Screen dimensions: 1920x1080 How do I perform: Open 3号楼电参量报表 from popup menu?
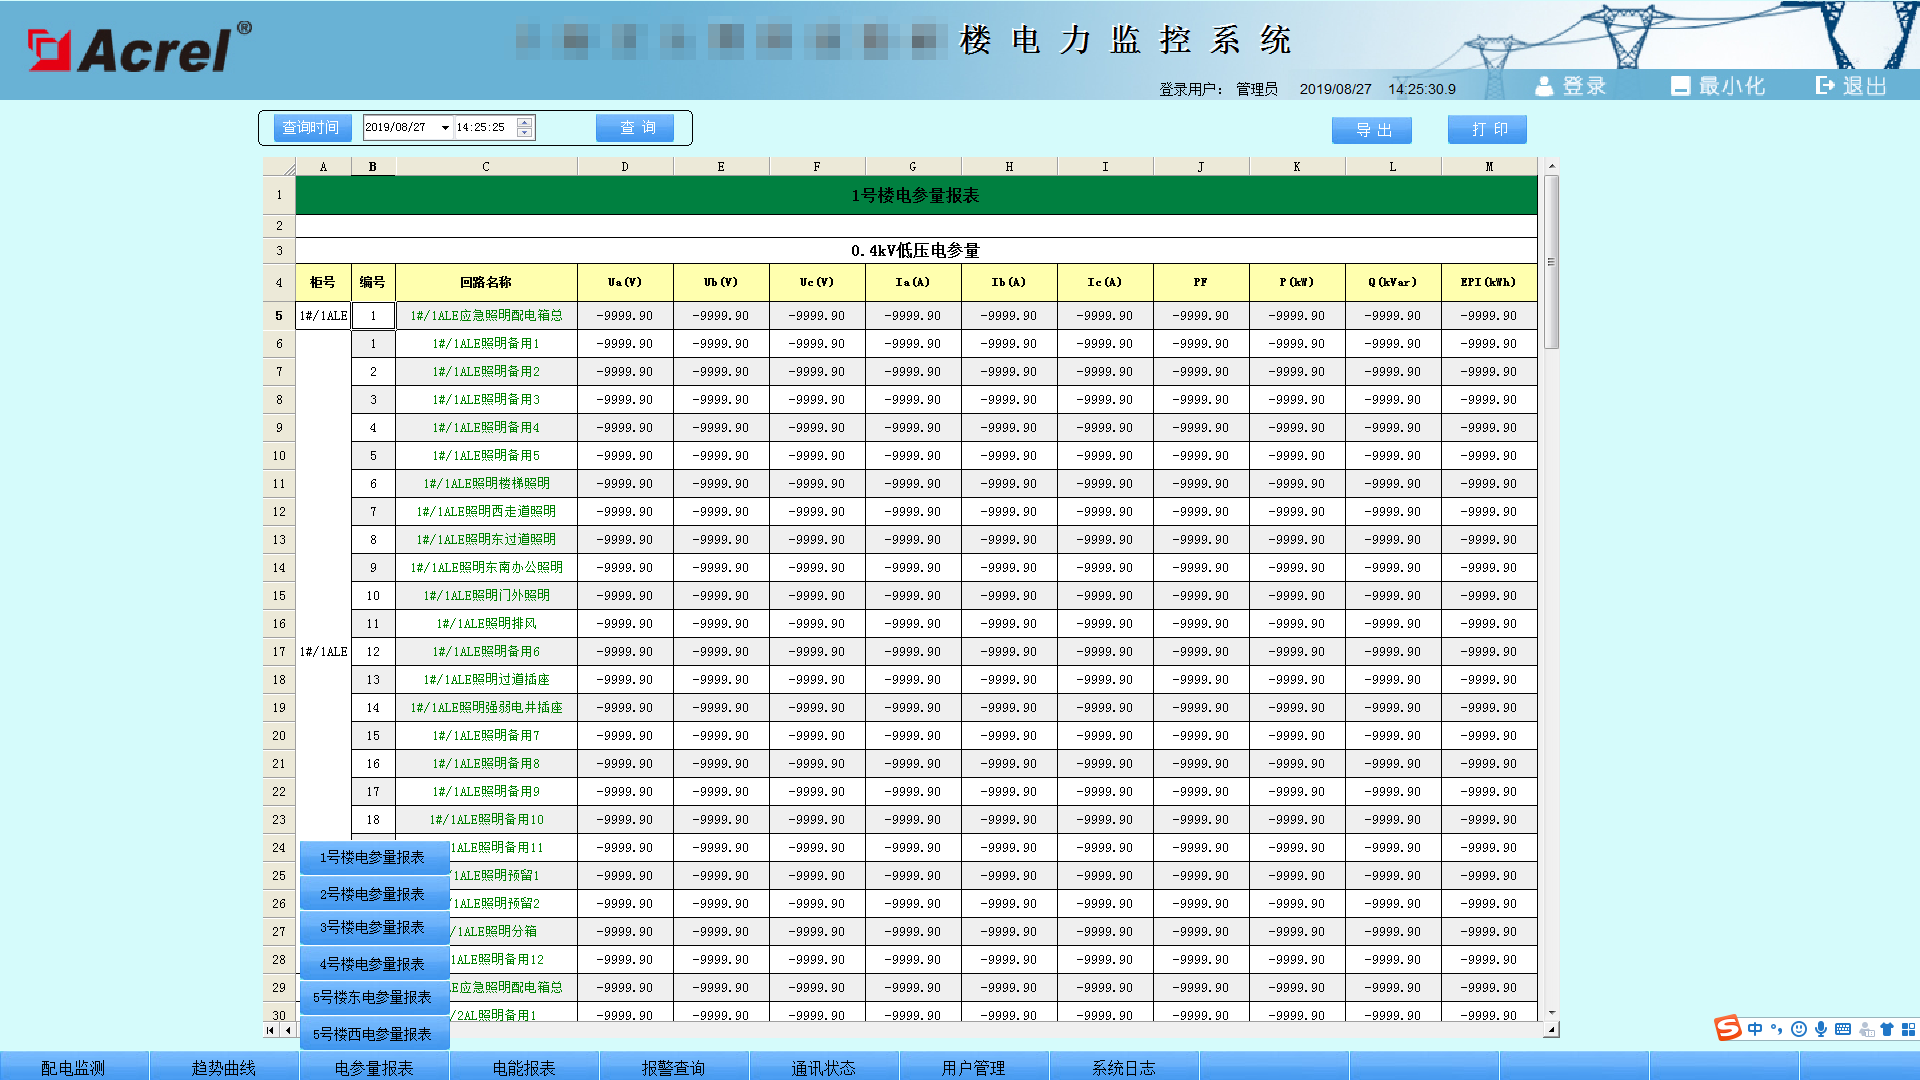point(374,928)
